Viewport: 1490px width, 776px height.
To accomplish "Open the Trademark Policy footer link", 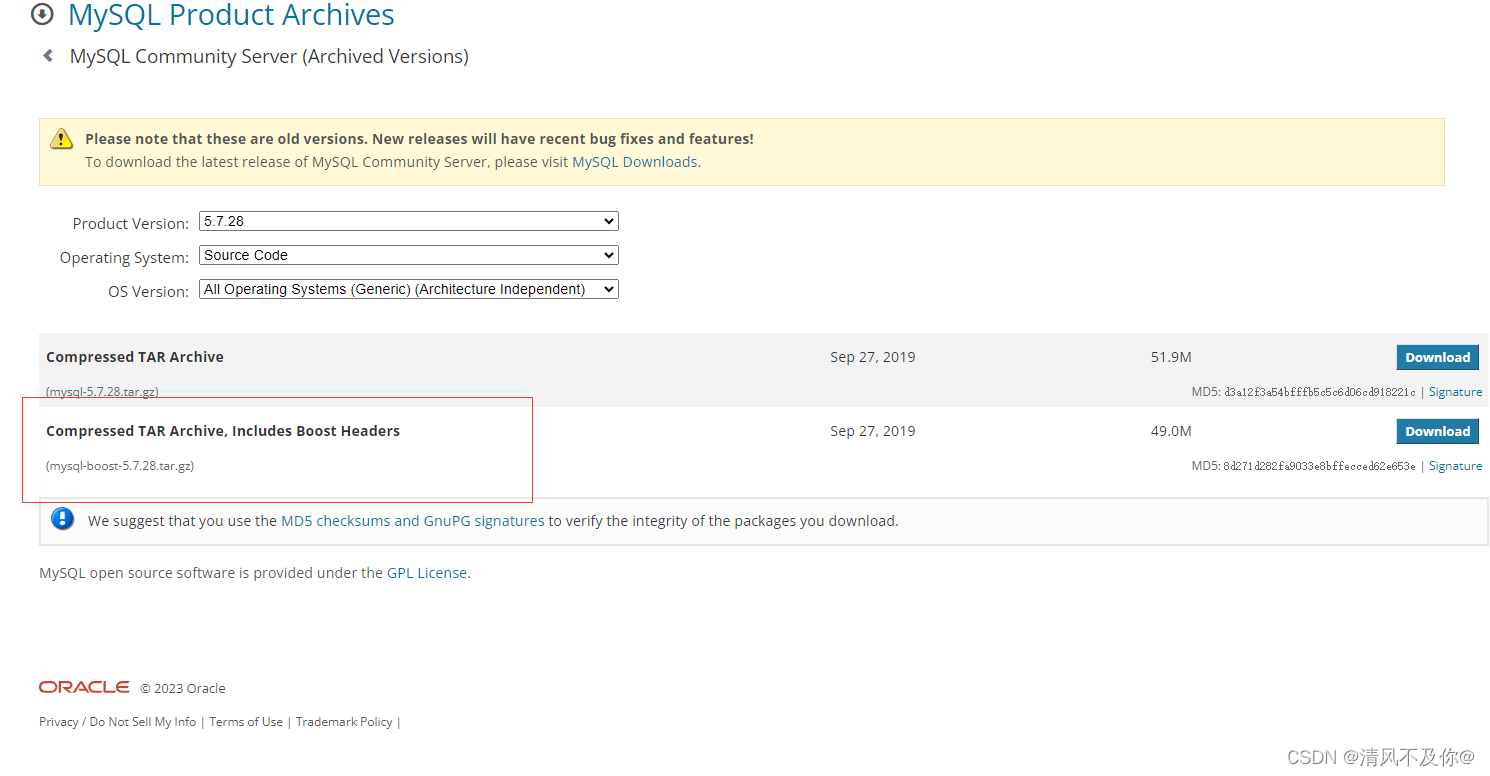I will coord(344,722).
